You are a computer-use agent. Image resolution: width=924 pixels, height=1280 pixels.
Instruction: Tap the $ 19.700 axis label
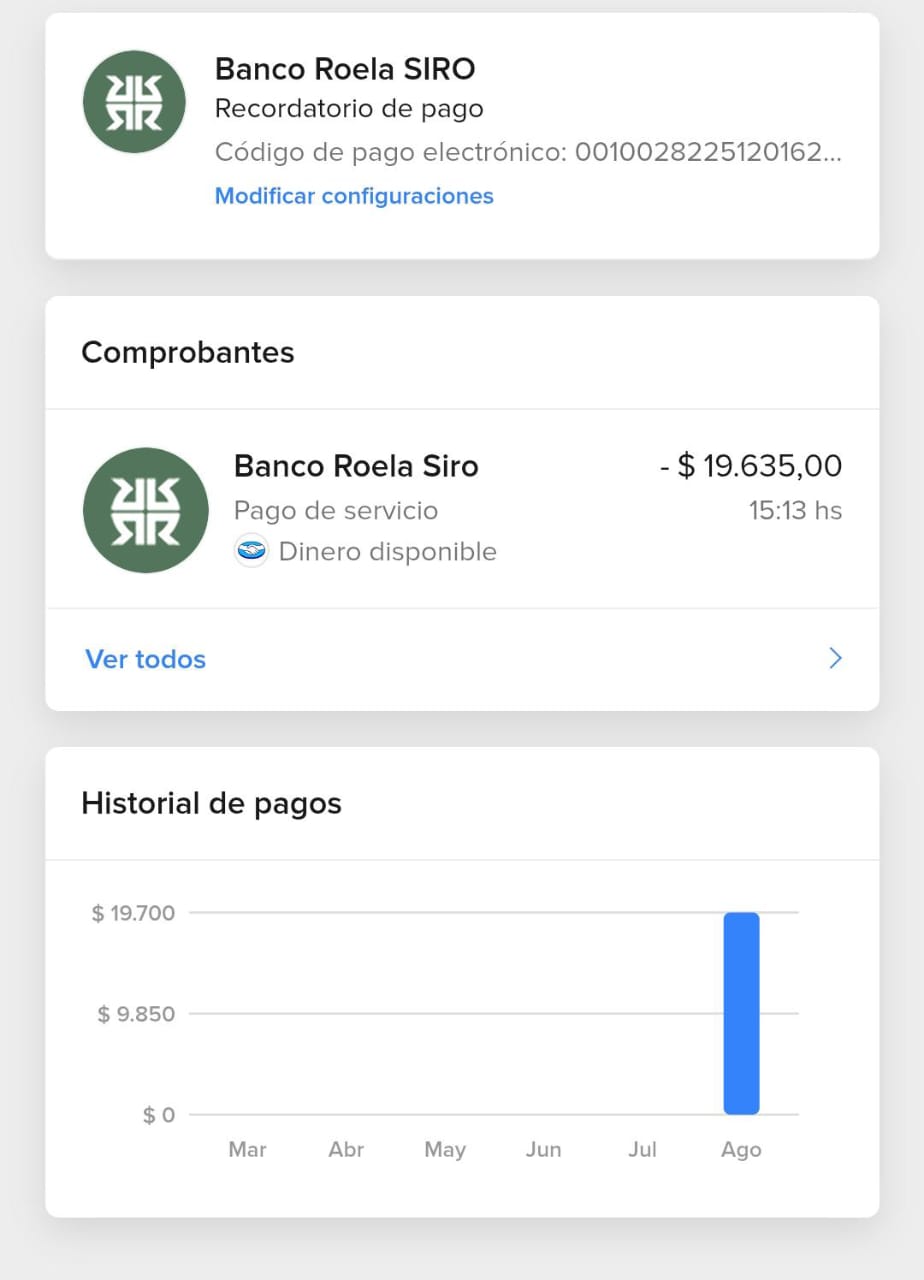[133, 913]
